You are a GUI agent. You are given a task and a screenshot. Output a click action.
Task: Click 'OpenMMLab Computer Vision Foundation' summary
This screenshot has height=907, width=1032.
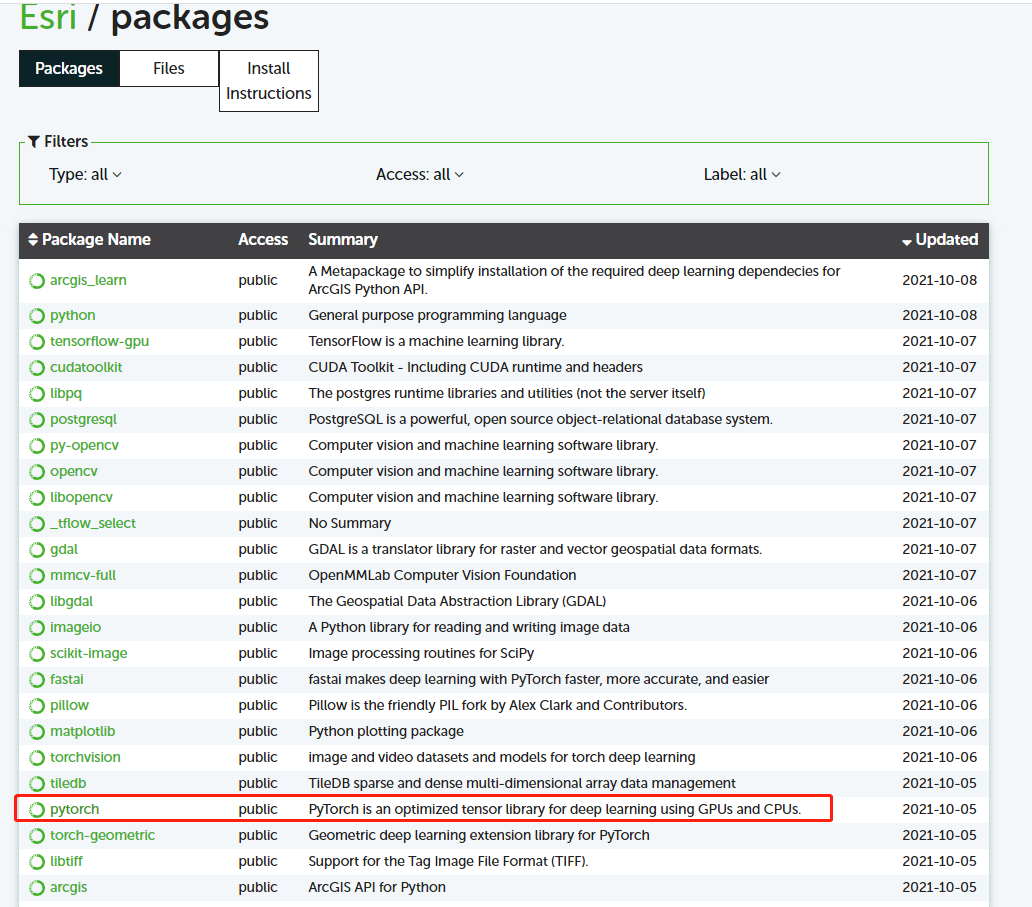442,575
